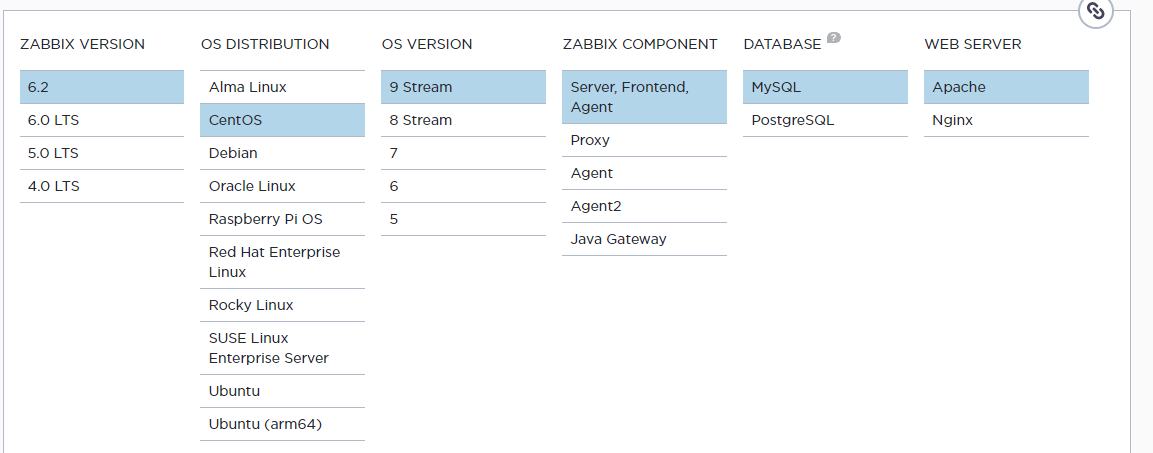
Task: Click the copy link icon
Action: click(x=1096, y=11)
